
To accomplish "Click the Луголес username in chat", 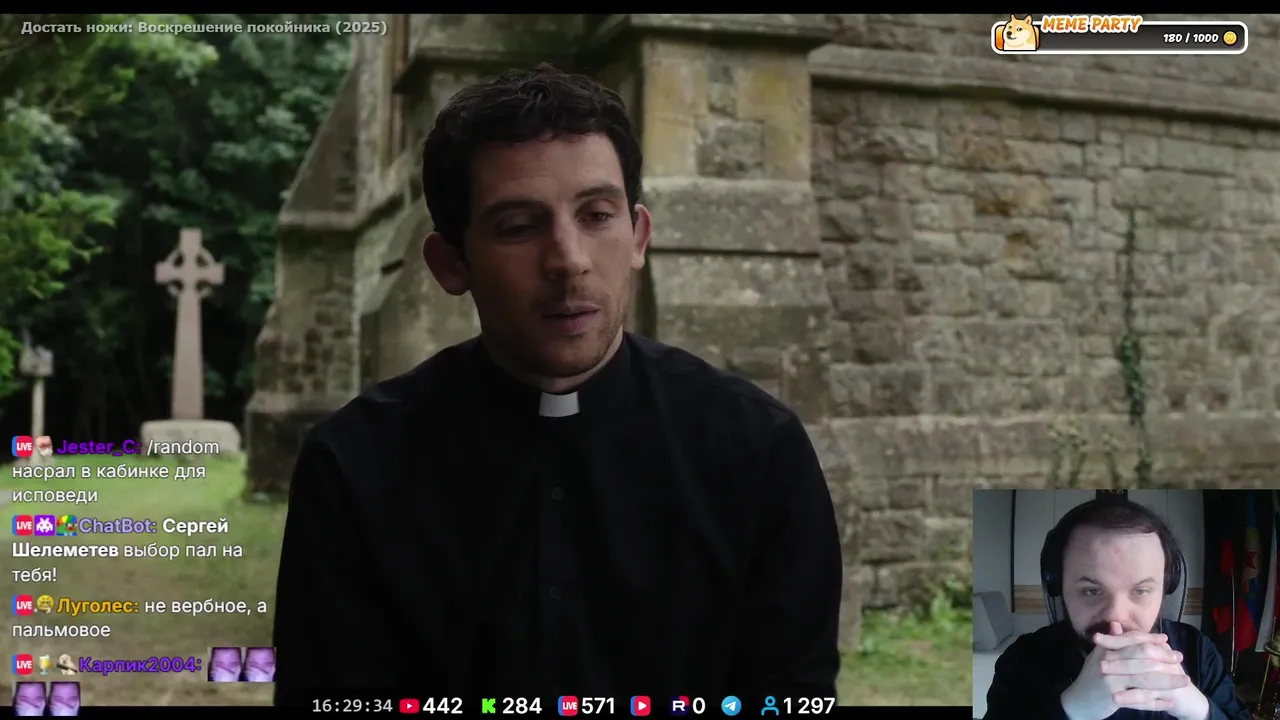I will [x=98, y=605].
